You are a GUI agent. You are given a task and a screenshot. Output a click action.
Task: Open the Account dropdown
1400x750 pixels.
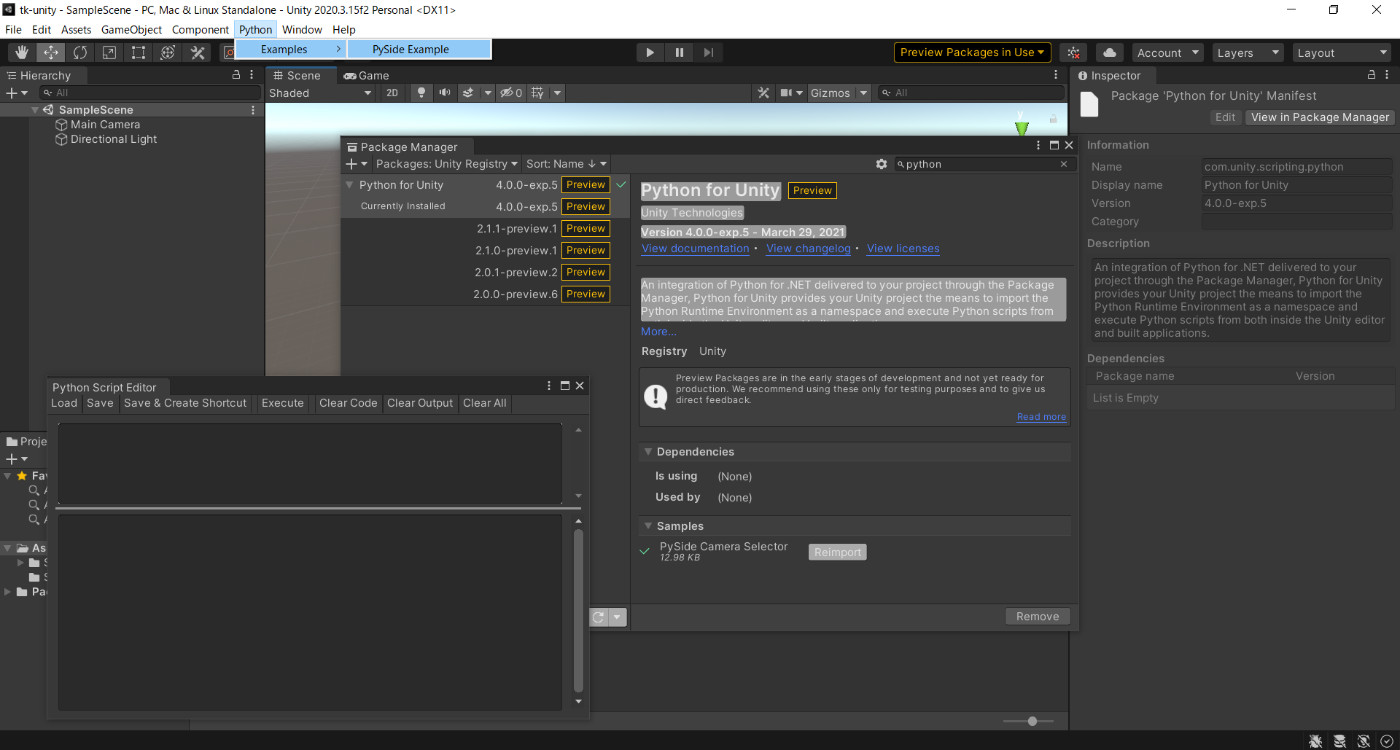click(x=1168, y=53)
